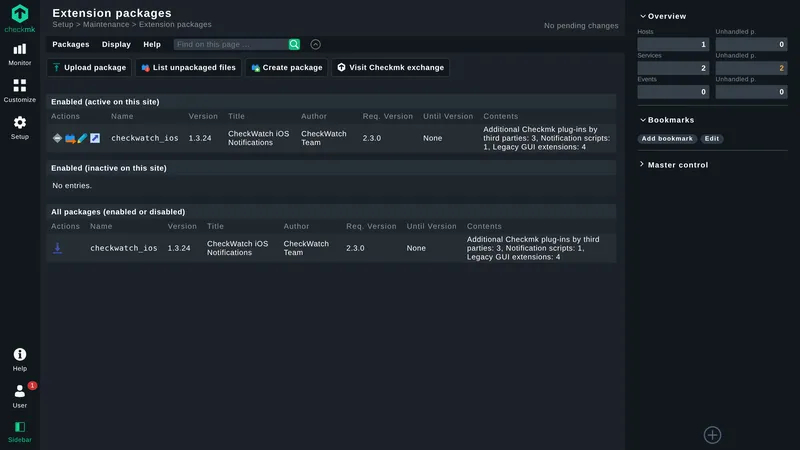Open the Display menu
Viewport: 800px width, 450px height.
(x=116, y=44)
